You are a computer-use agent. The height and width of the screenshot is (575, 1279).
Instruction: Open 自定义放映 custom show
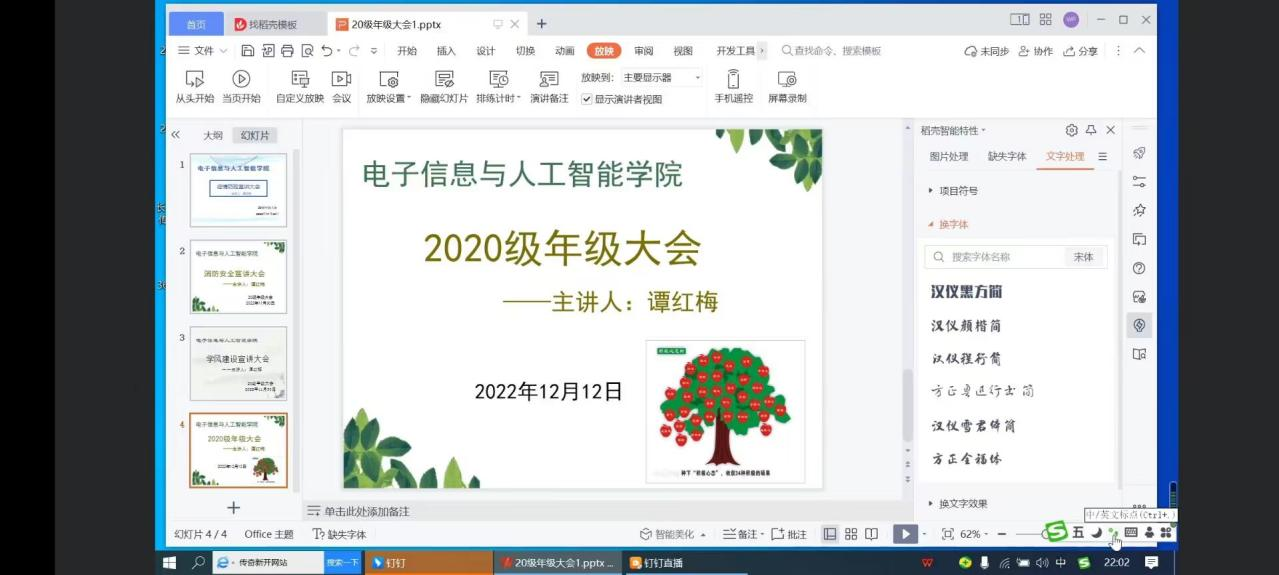click(x=299, y=79)
